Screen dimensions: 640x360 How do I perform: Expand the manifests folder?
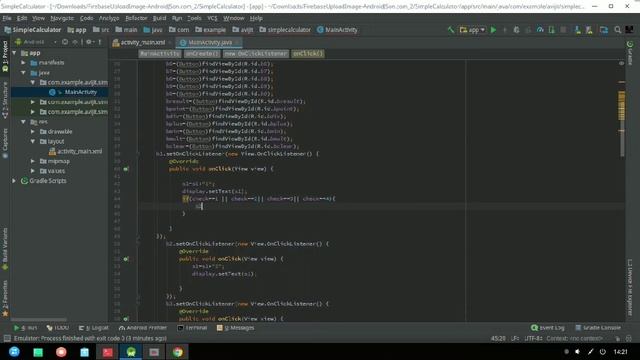point(23,63)
